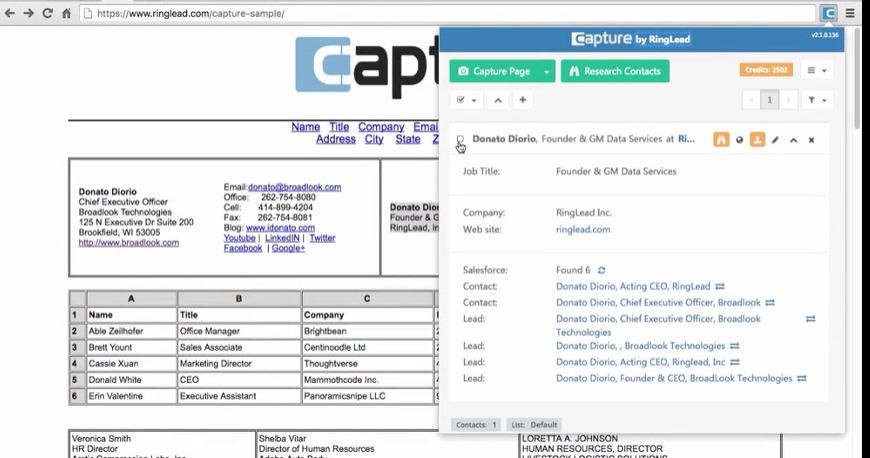
Task: Collapse all contacts with the up chevron button
Action: 498,100
